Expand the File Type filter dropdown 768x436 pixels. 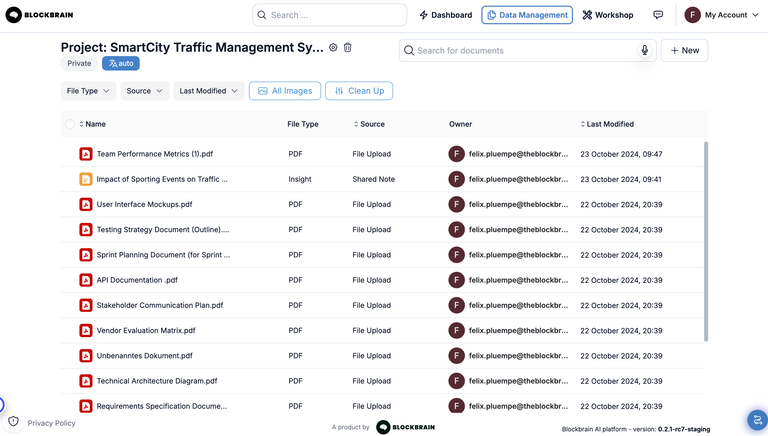click(88, 91)
